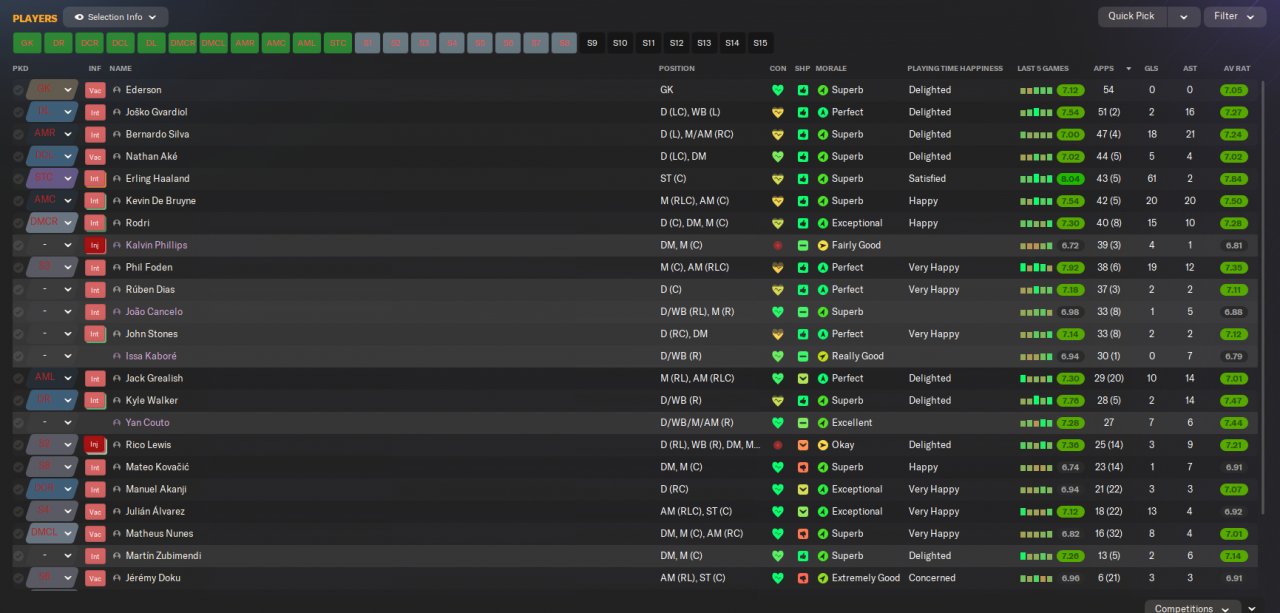Select the STC position chip
The image size is (1280, 613).
337,43
